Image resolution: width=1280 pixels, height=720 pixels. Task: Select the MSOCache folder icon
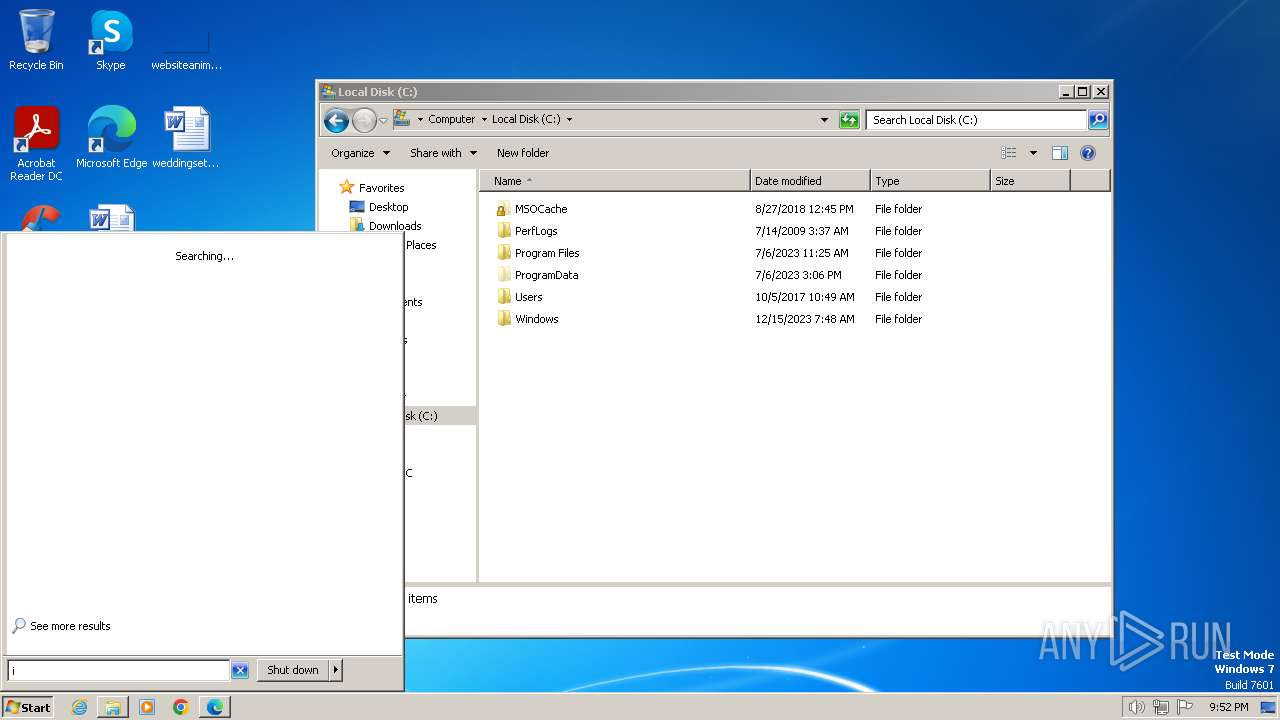click(503, 209)
